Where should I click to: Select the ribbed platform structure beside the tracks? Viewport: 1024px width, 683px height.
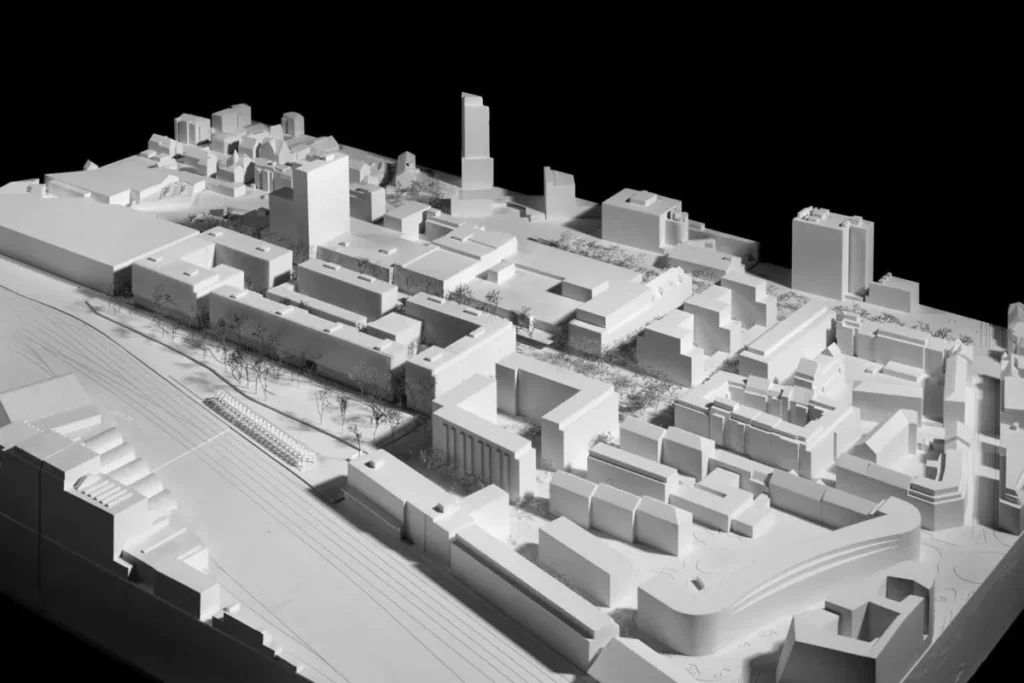click(x=259, y=429)
